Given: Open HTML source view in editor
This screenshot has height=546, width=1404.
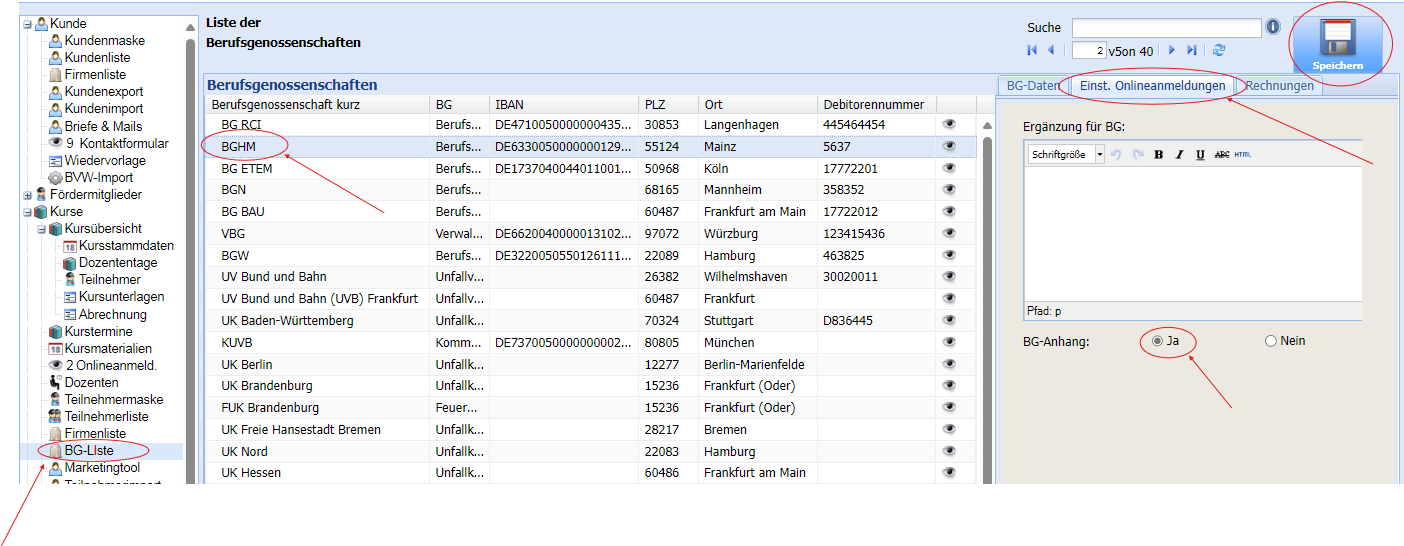Looking at the screenshot, I should [x=1243, y=155].
